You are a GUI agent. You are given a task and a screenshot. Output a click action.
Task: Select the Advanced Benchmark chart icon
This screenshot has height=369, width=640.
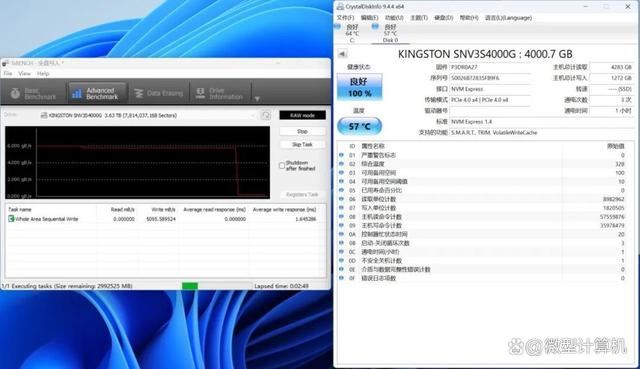click(x=76, y=94)
